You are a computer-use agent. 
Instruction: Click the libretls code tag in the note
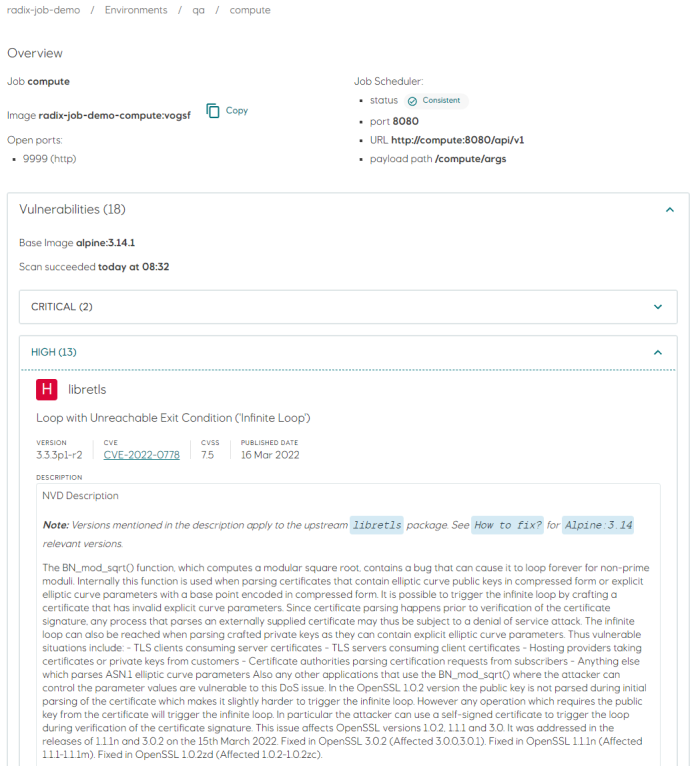point(377,525)
